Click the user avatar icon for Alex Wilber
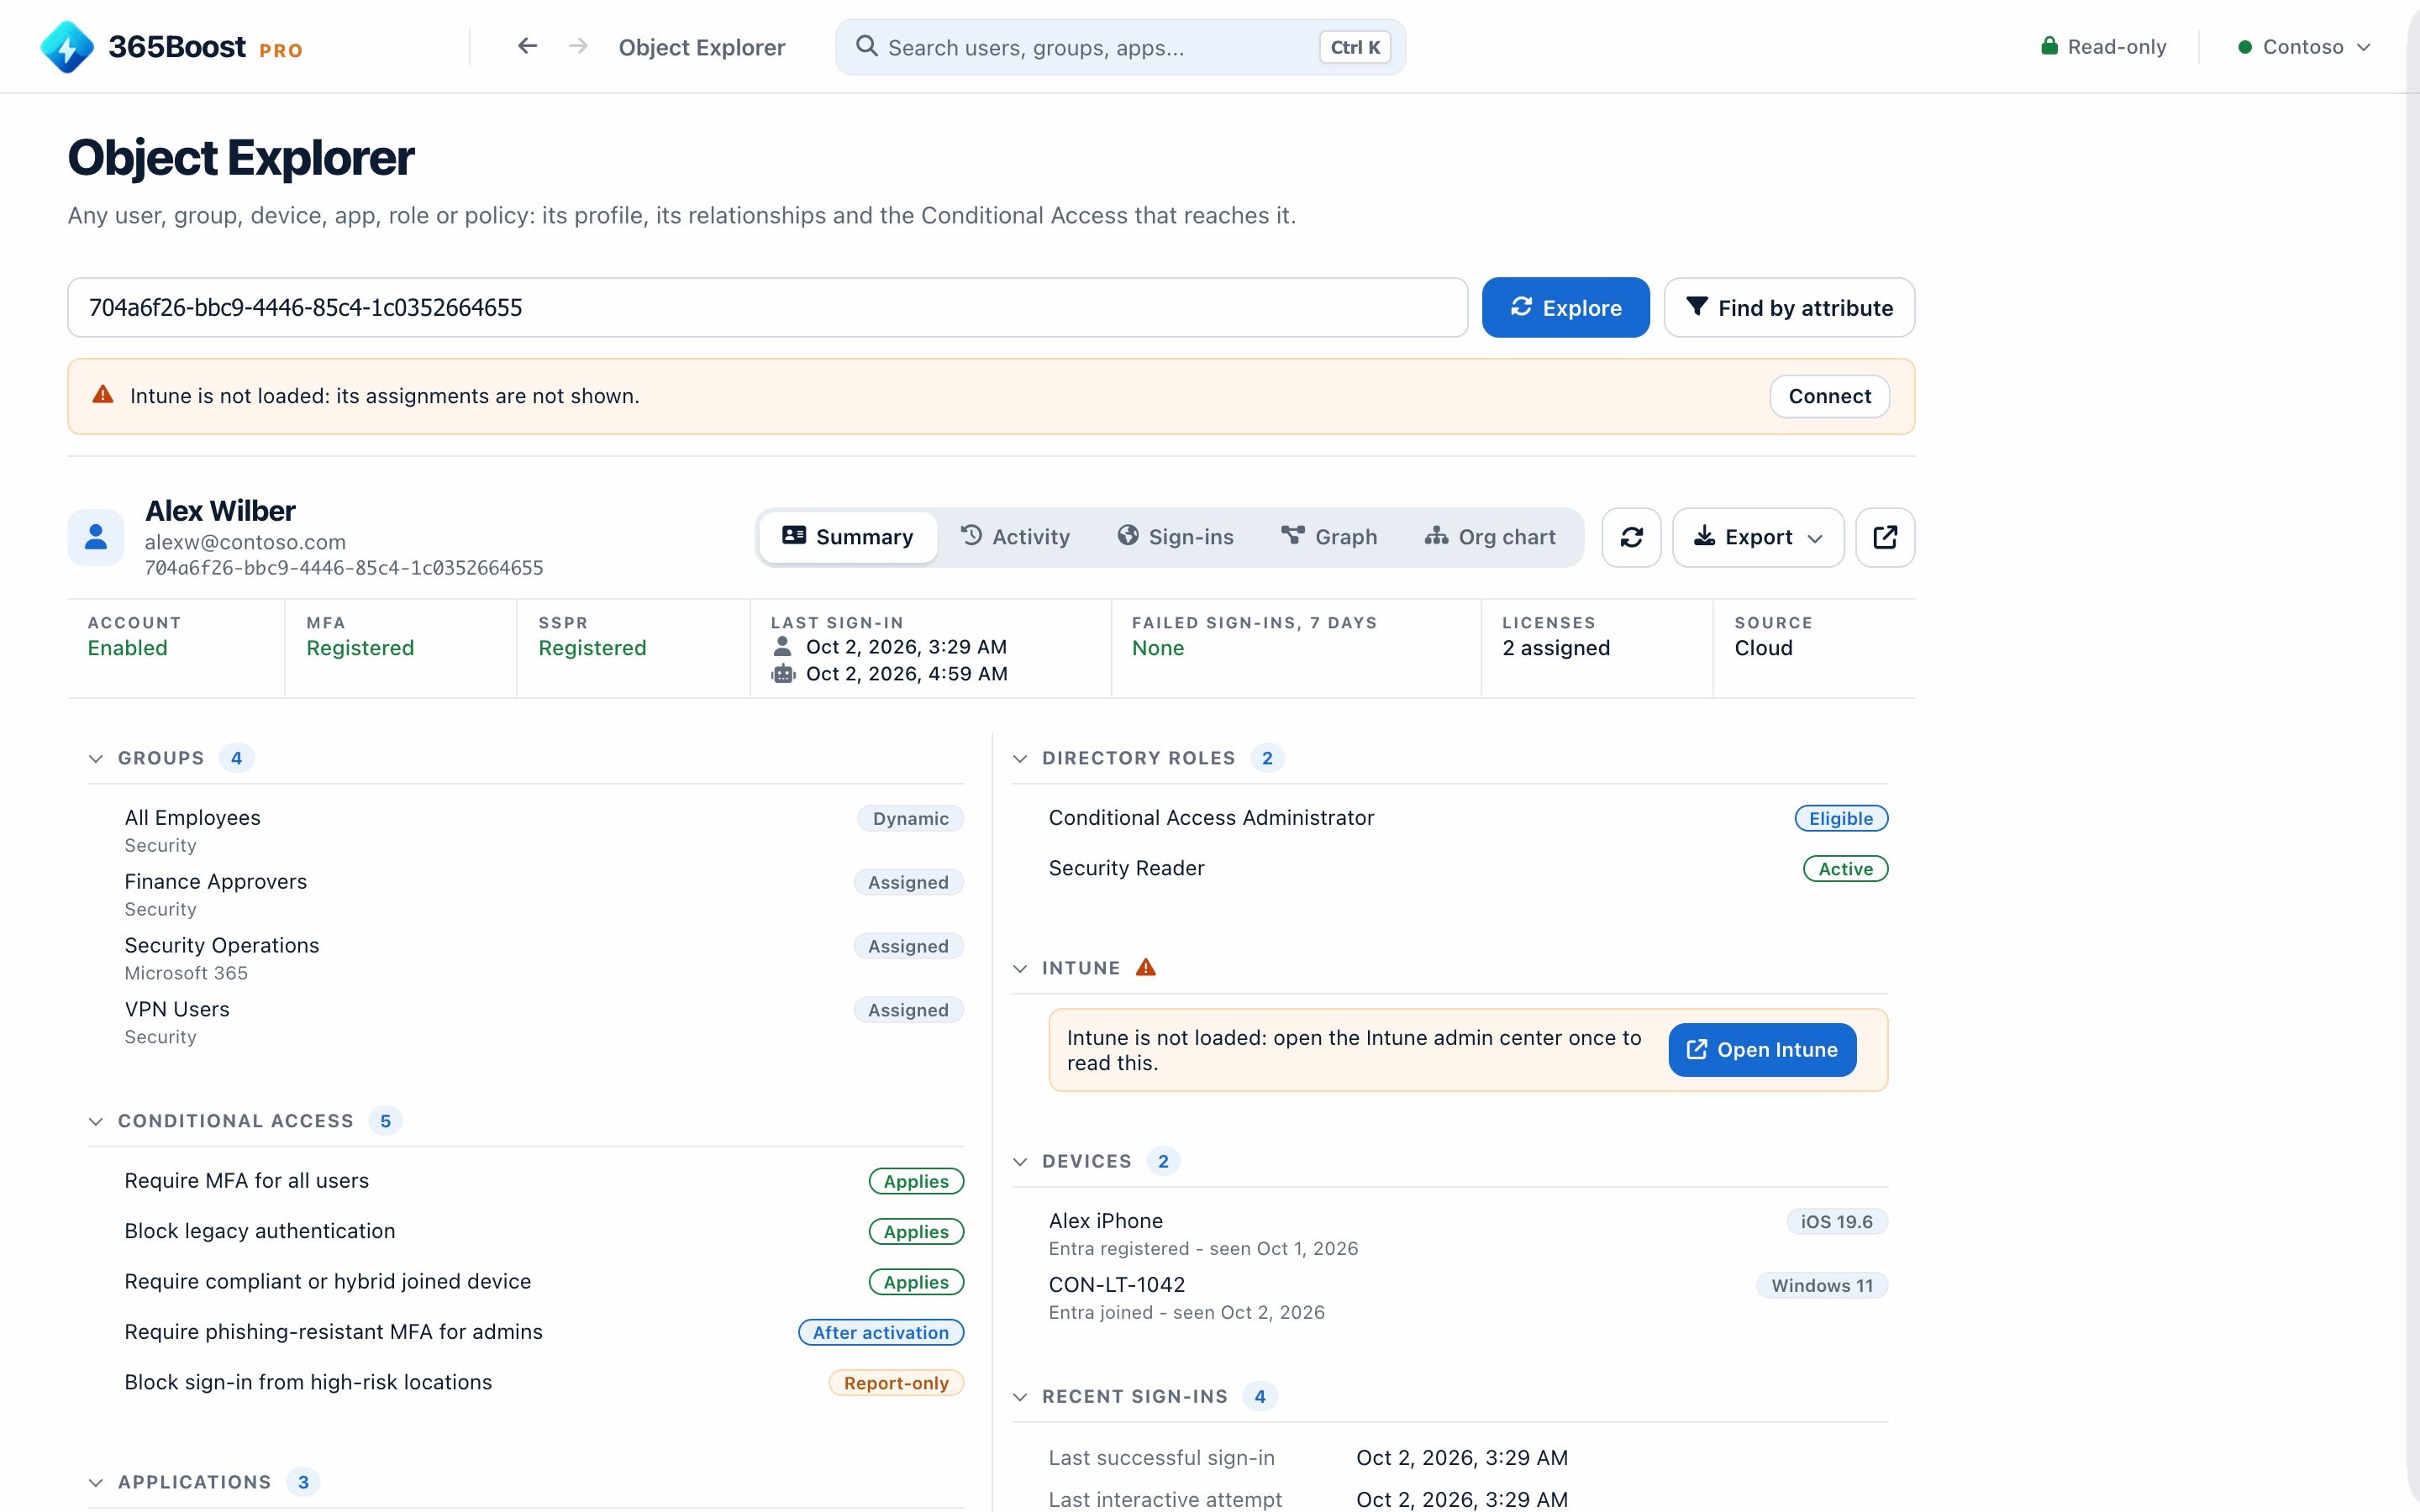 [x=96, y=538]
